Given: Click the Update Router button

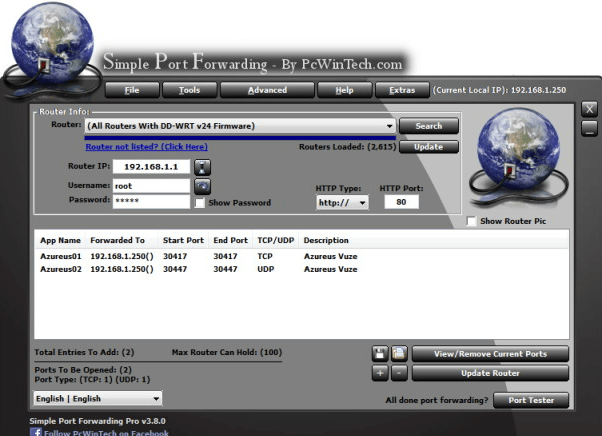Looking at the screenshot, I should [490, 373].
